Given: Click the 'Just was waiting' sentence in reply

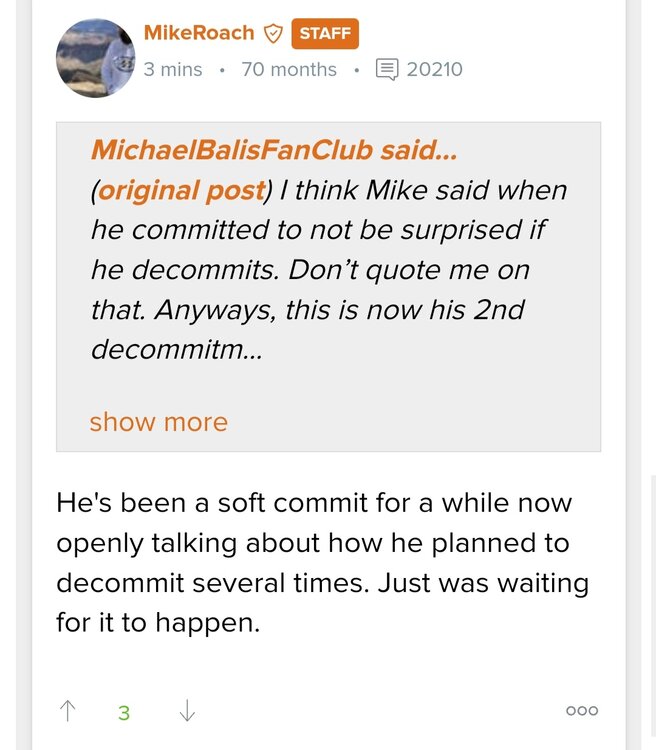Looking at the screenshot, I should tap(482, 582).
